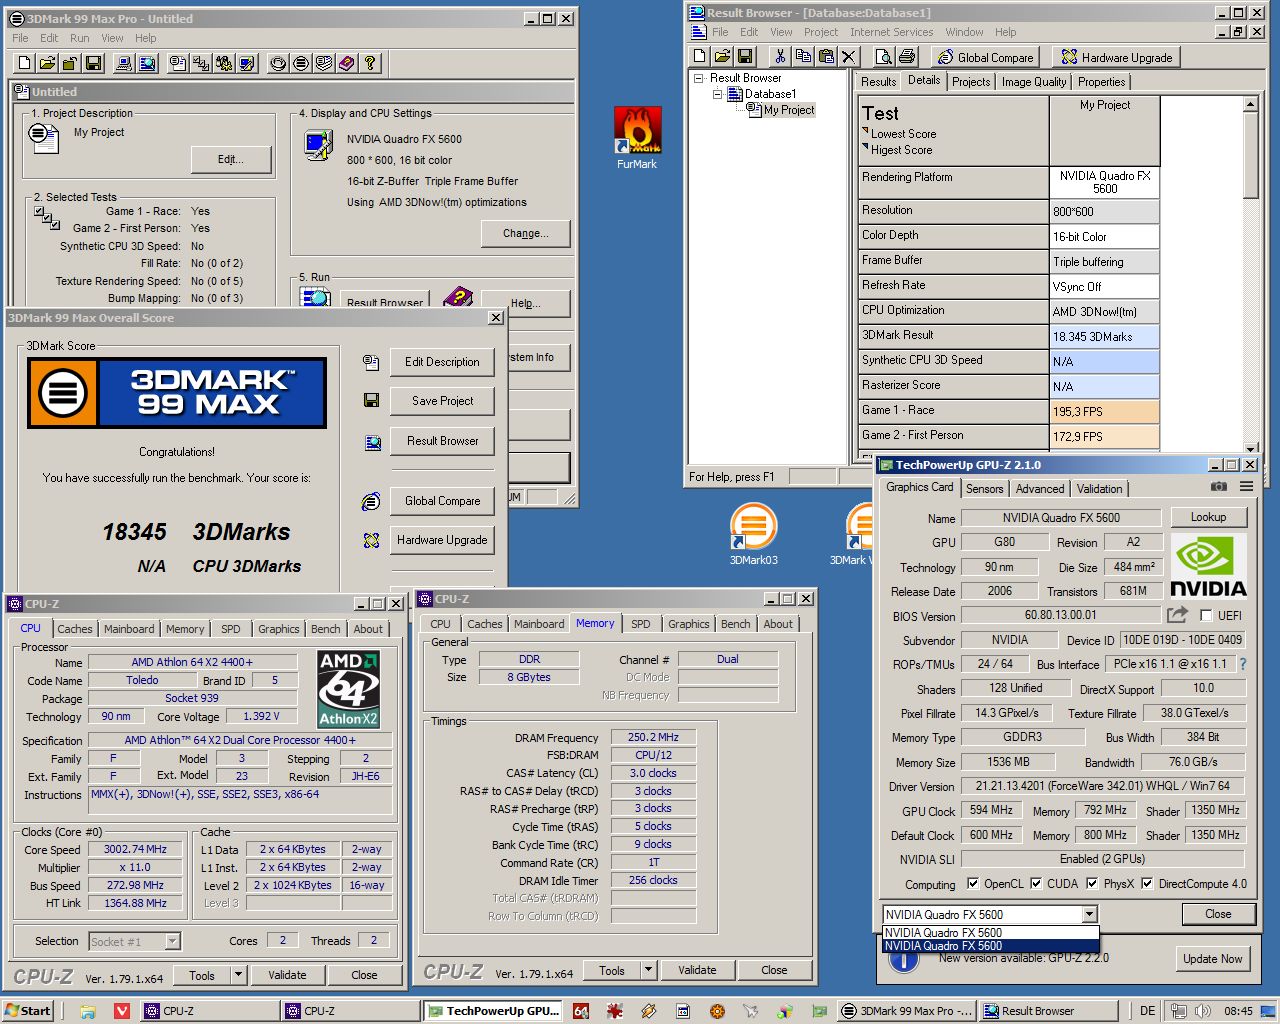Click New document icon in Result Browser toolbar
The width and height of the screenshot is (1280, 1024).
[x=700, y=57]
